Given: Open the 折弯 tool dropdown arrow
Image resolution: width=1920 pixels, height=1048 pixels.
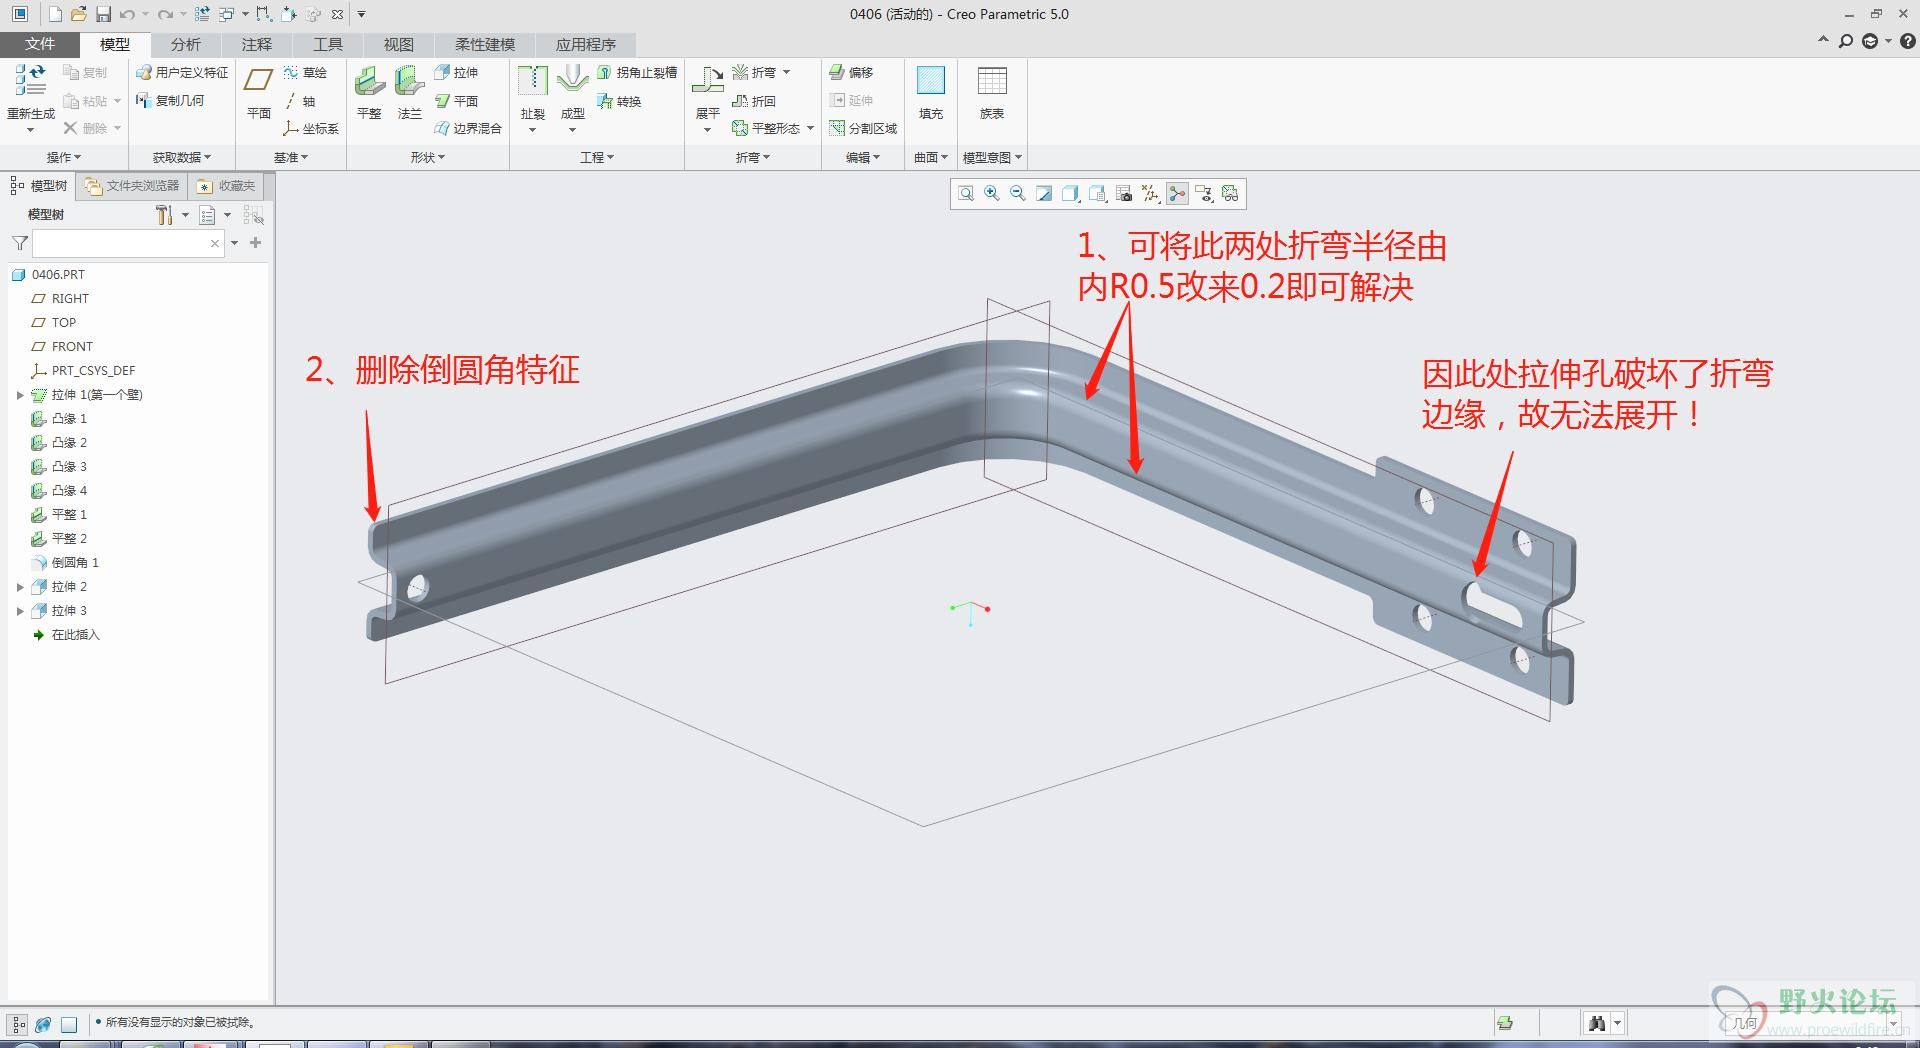Looking at the screenshot, I should click(x=787, y=72).
